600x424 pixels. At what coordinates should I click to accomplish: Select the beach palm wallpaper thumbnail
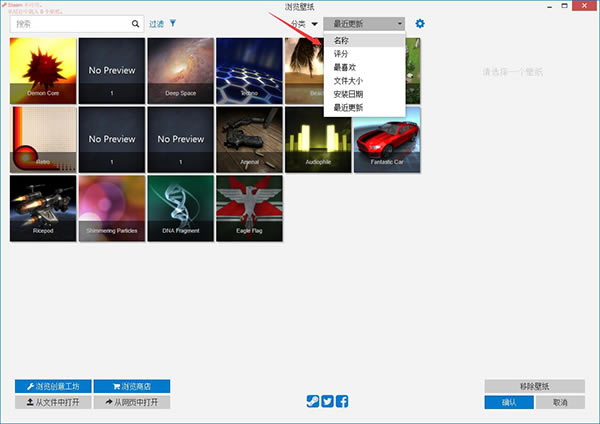(304, 71)
